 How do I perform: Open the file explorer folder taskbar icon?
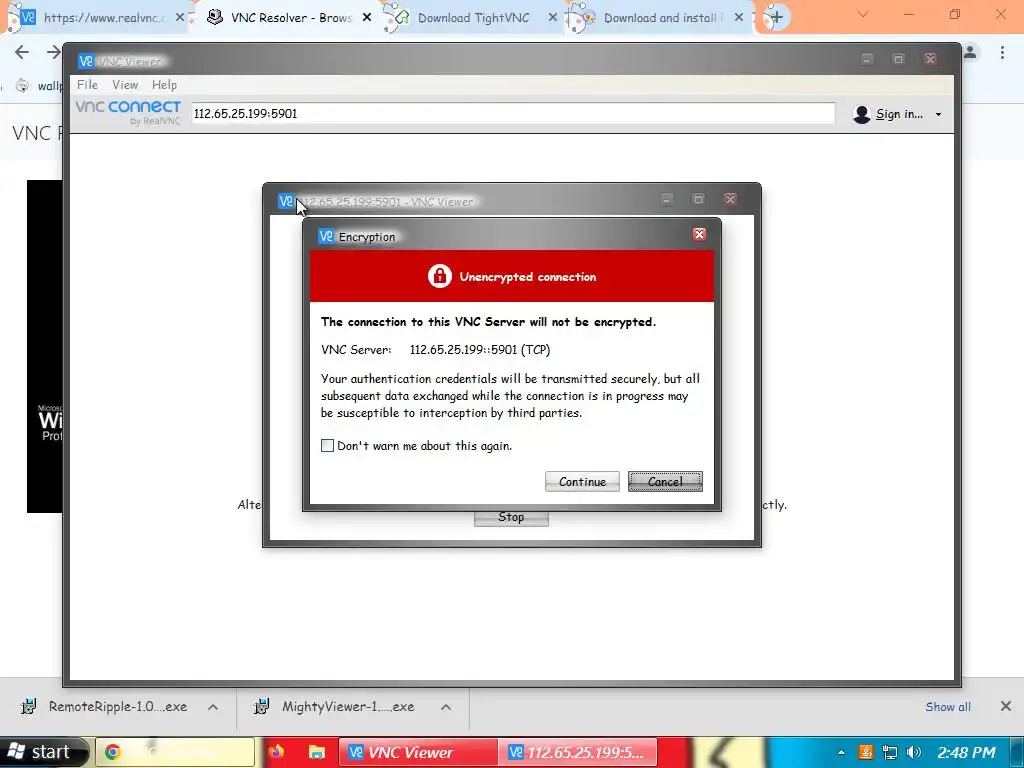317,752
